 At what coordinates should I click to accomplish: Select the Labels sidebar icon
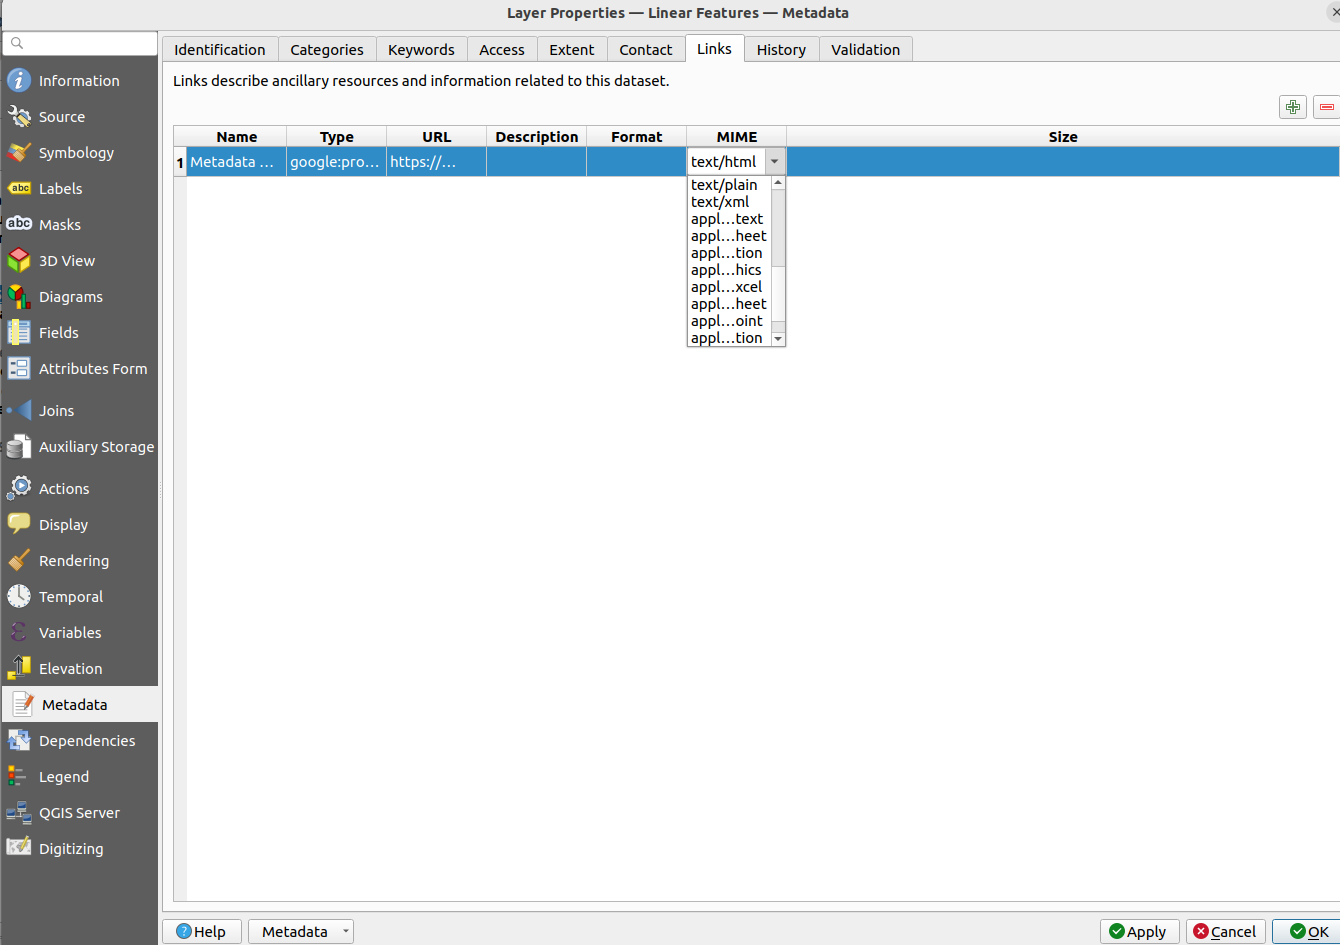tap(62, 188)
